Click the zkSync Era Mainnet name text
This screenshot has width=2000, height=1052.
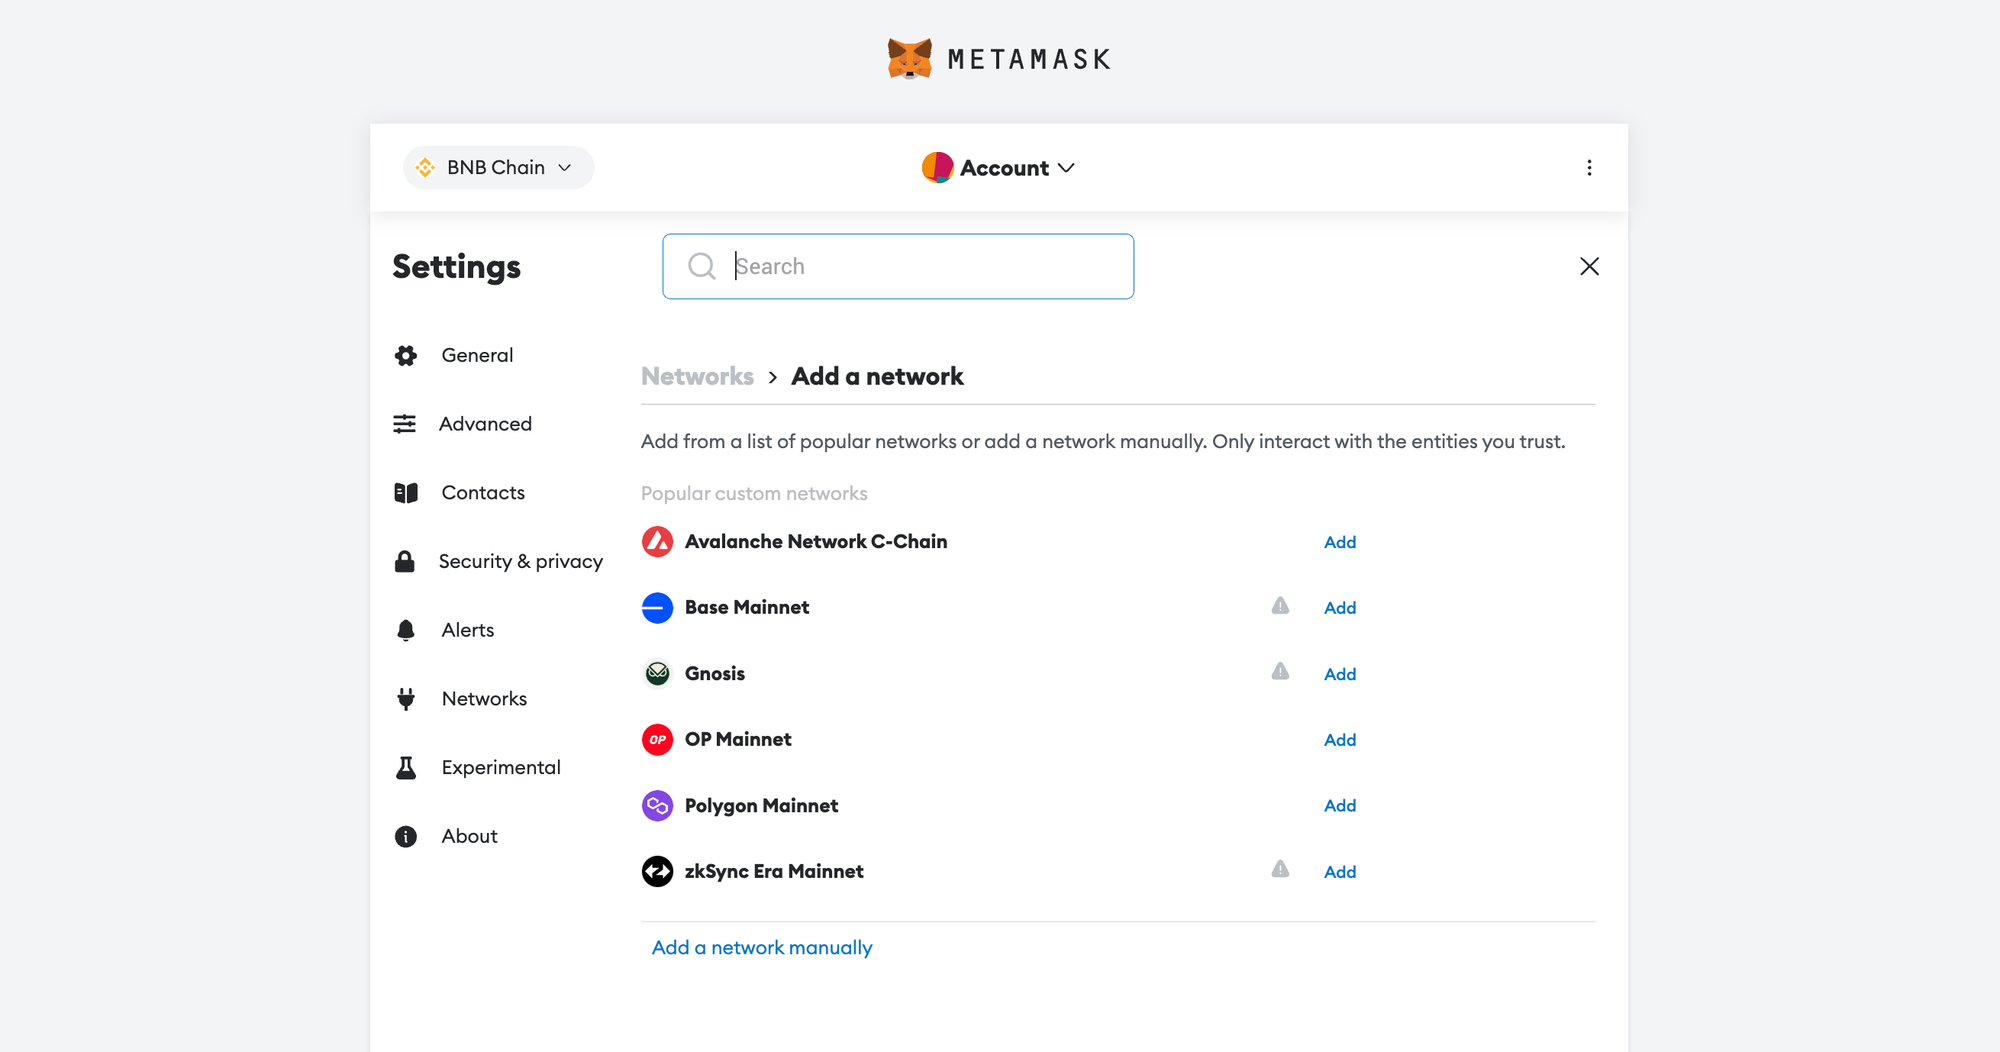774,872
